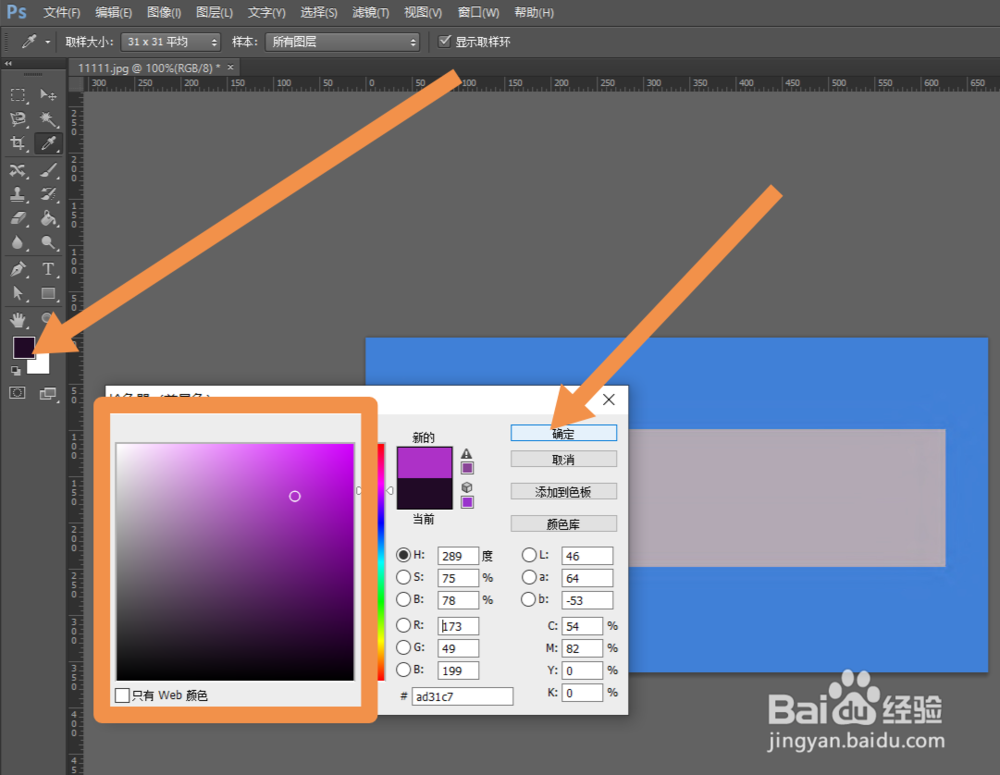Select the G green radio button
This screenshot has height=775, width=1000.
403,647
